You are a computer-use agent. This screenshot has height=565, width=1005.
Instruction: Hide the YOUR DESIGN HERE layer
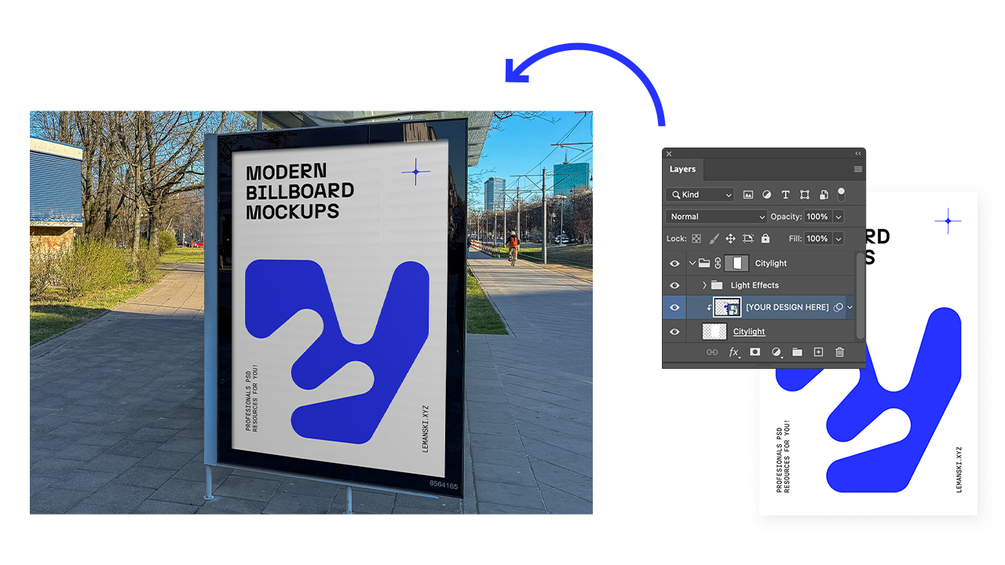674,307
